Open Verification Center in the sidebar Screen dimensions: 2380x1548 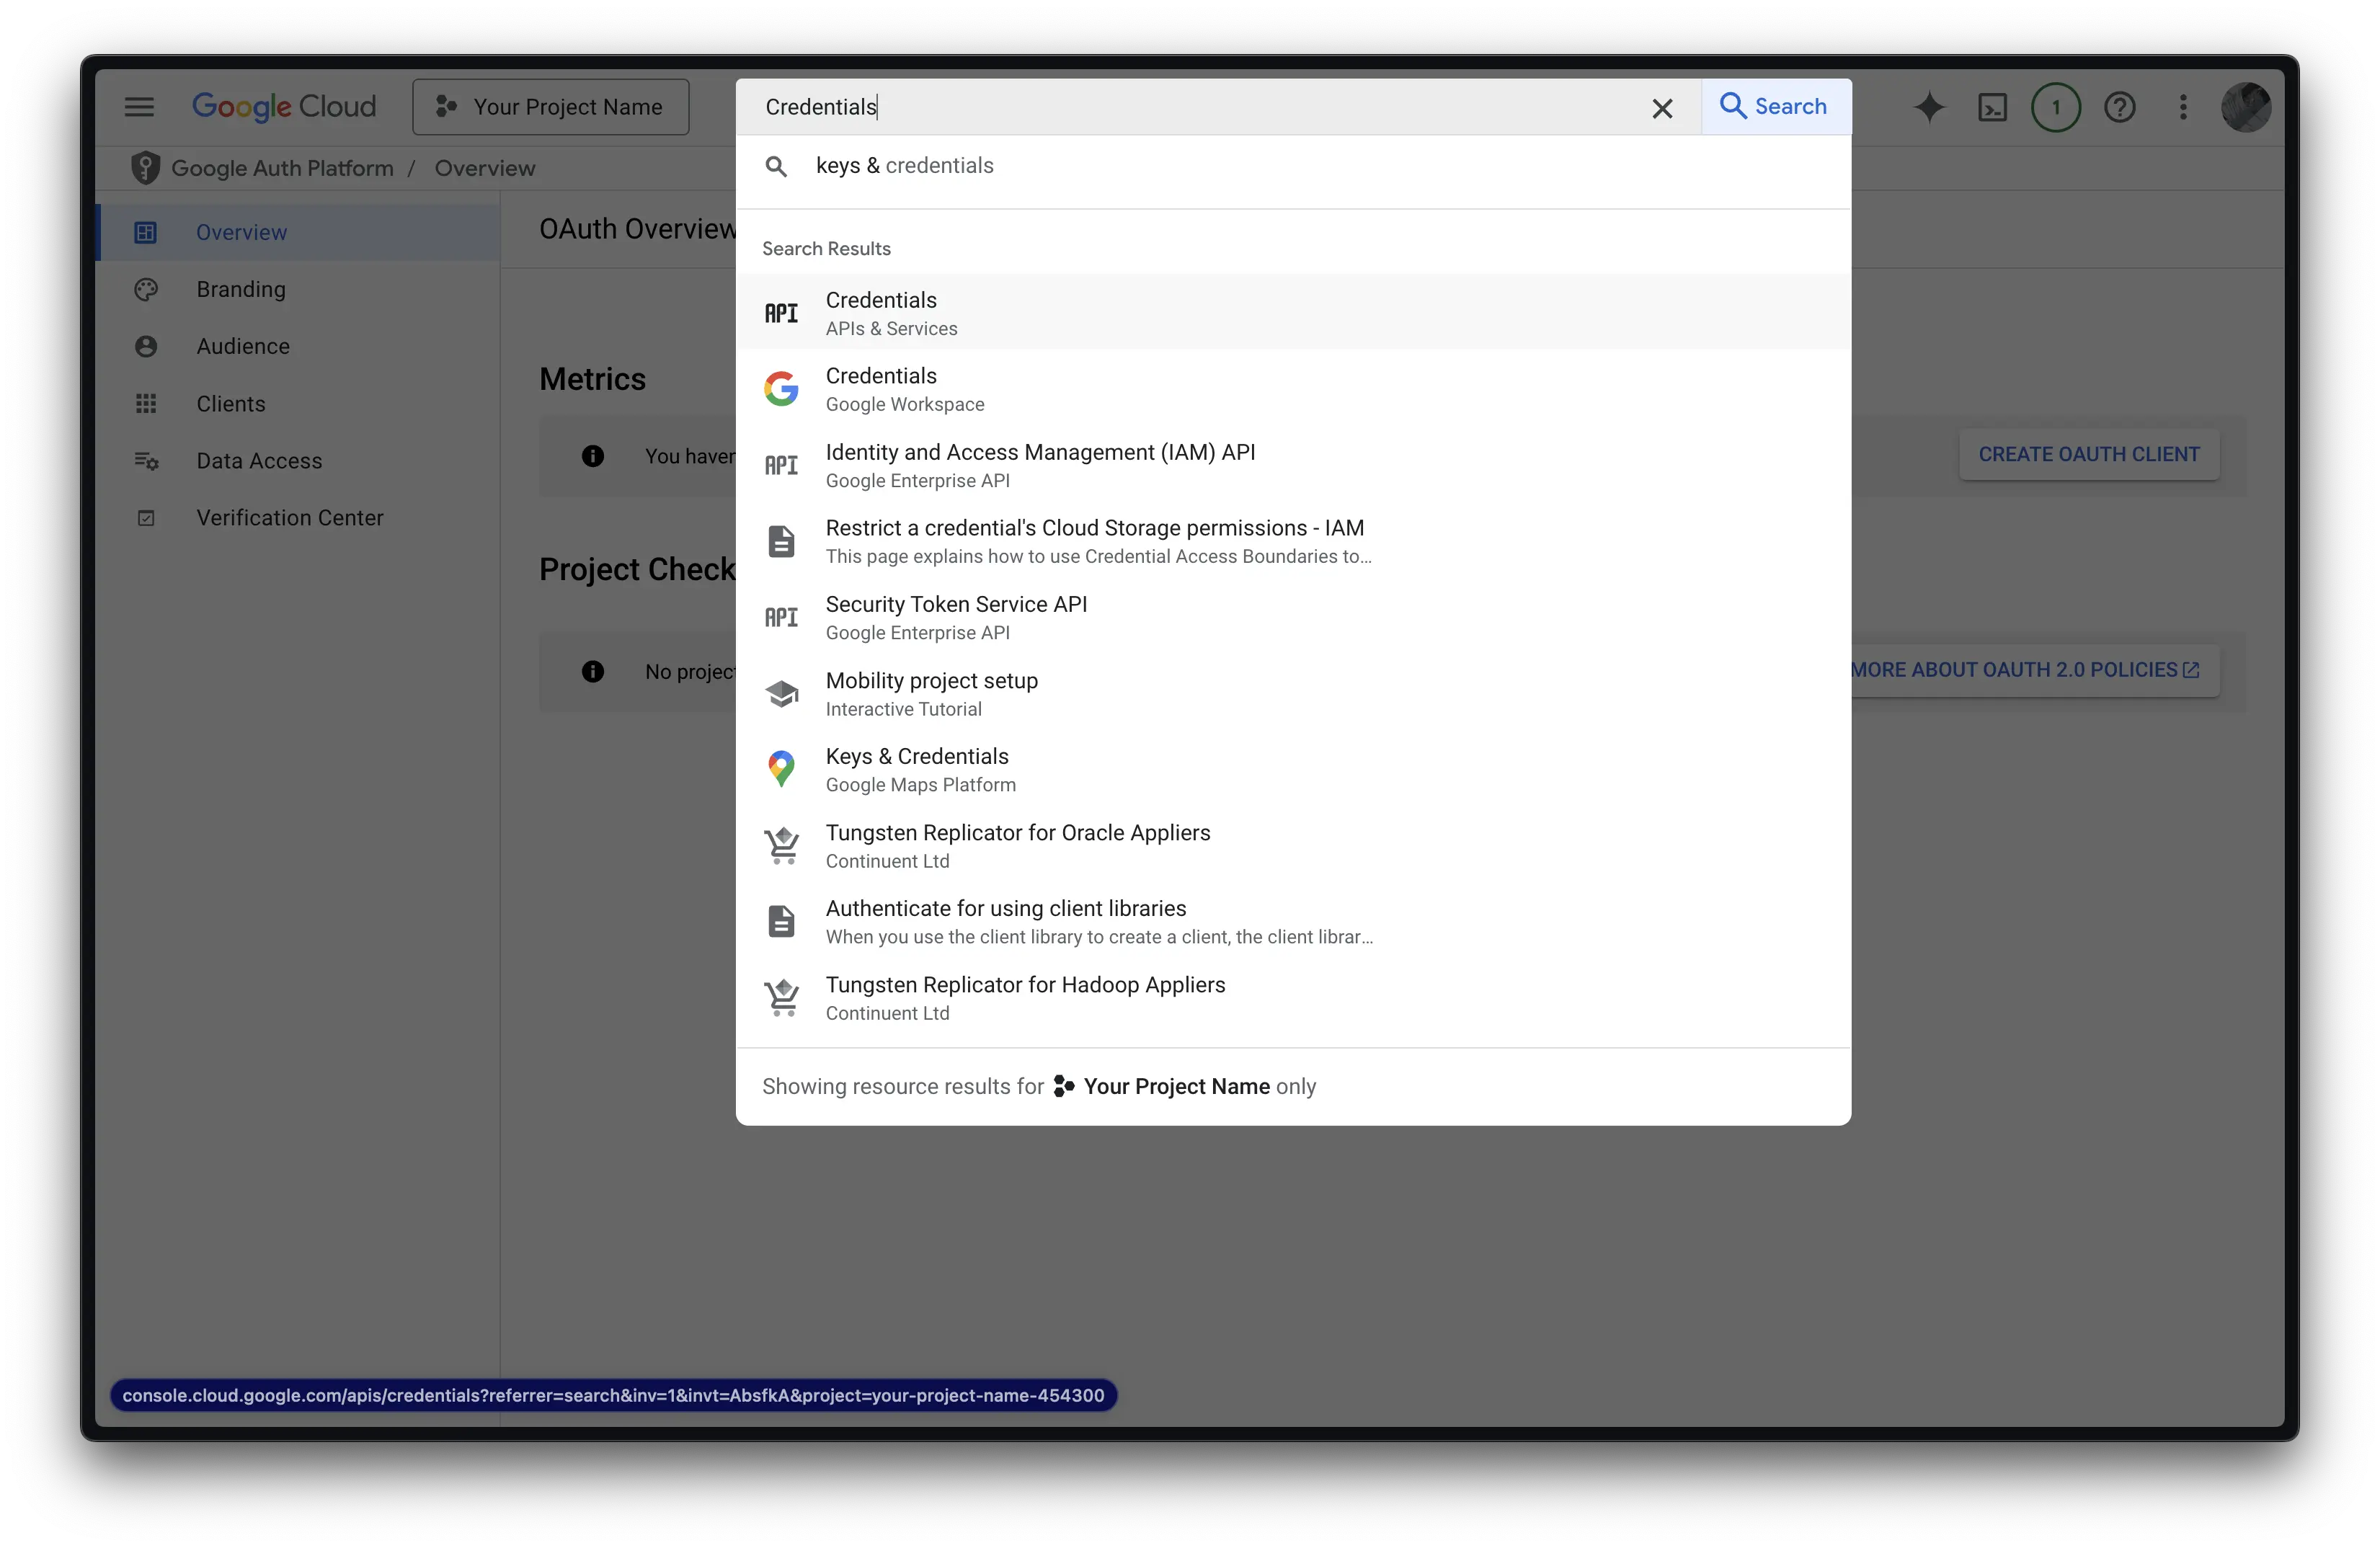(x=298, y=517)
